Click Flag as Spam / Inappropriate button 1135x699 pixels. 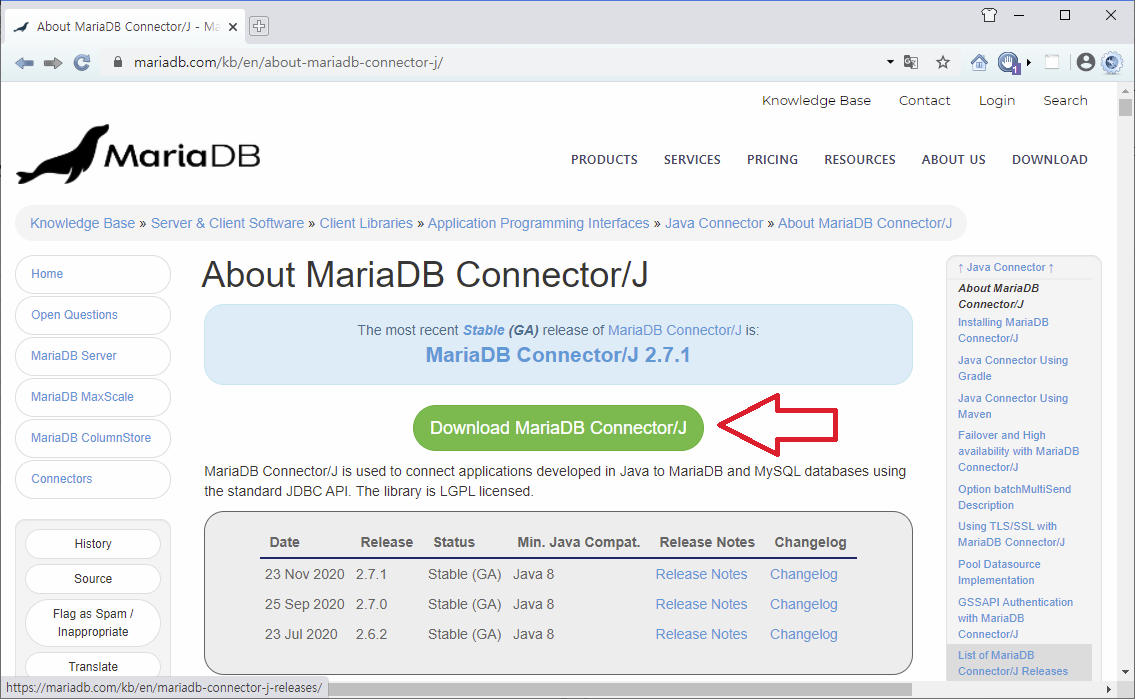pos(93,622)
